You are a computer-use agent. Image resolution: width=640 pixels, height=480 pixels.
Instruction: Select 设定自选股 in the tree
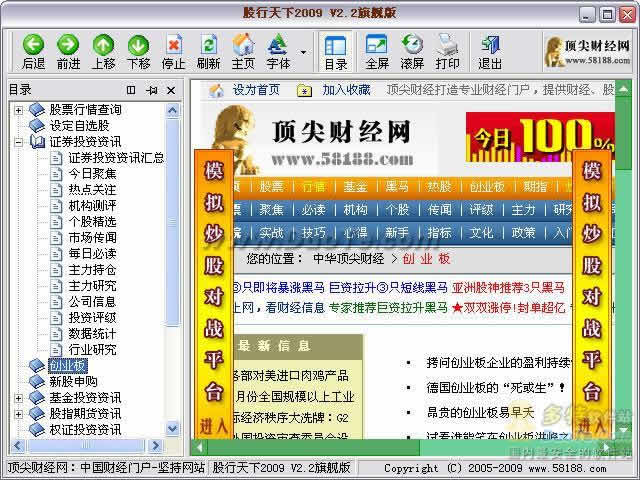click(x=79, y=126)
